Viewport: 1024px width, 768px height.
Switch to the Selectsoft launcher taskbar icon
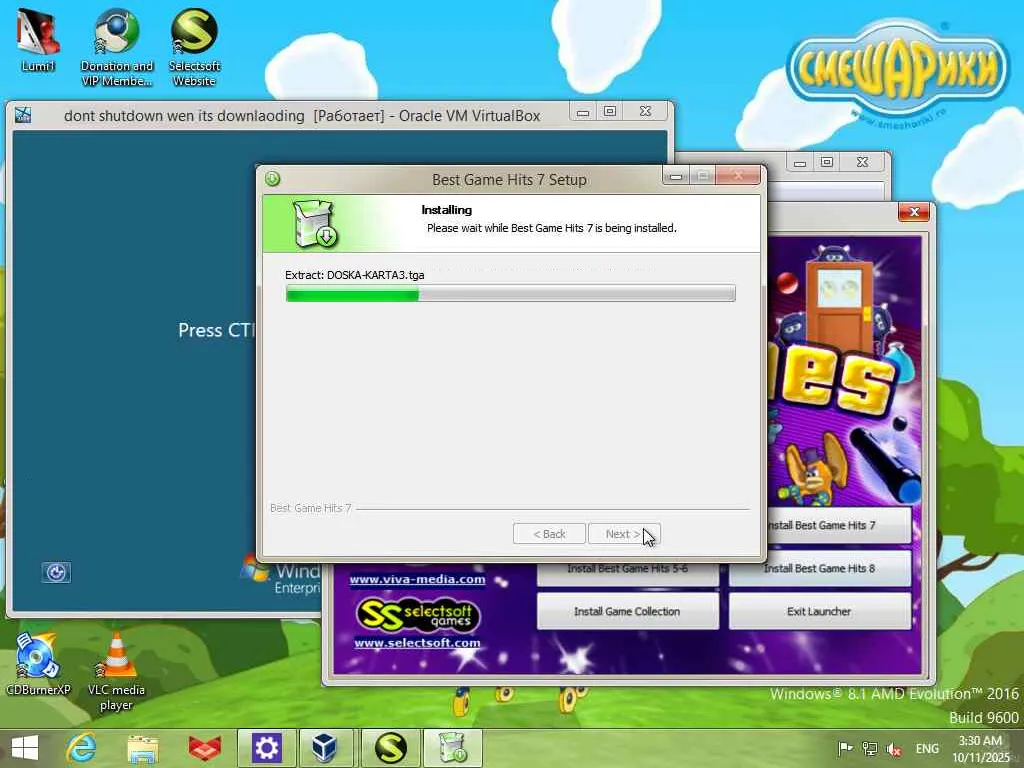[390, 748]
